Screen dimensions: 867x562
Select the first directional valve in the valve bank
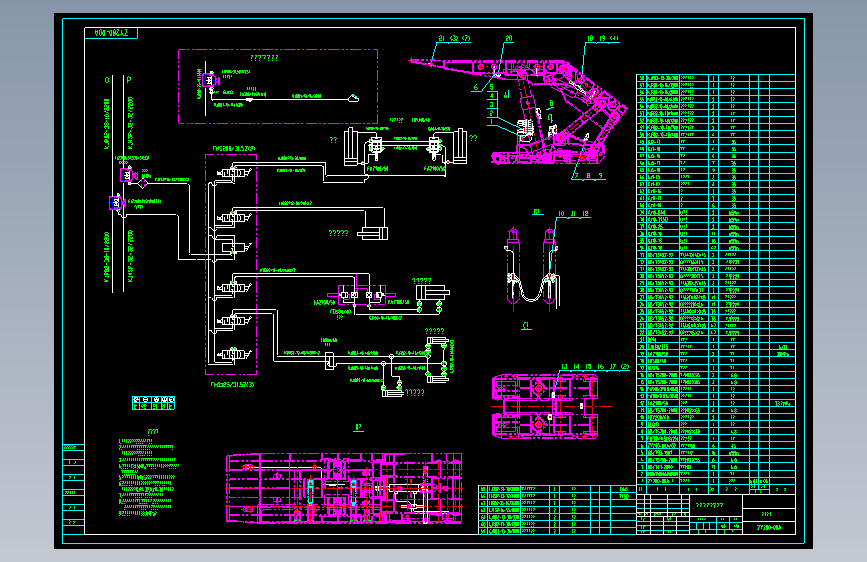234,173
